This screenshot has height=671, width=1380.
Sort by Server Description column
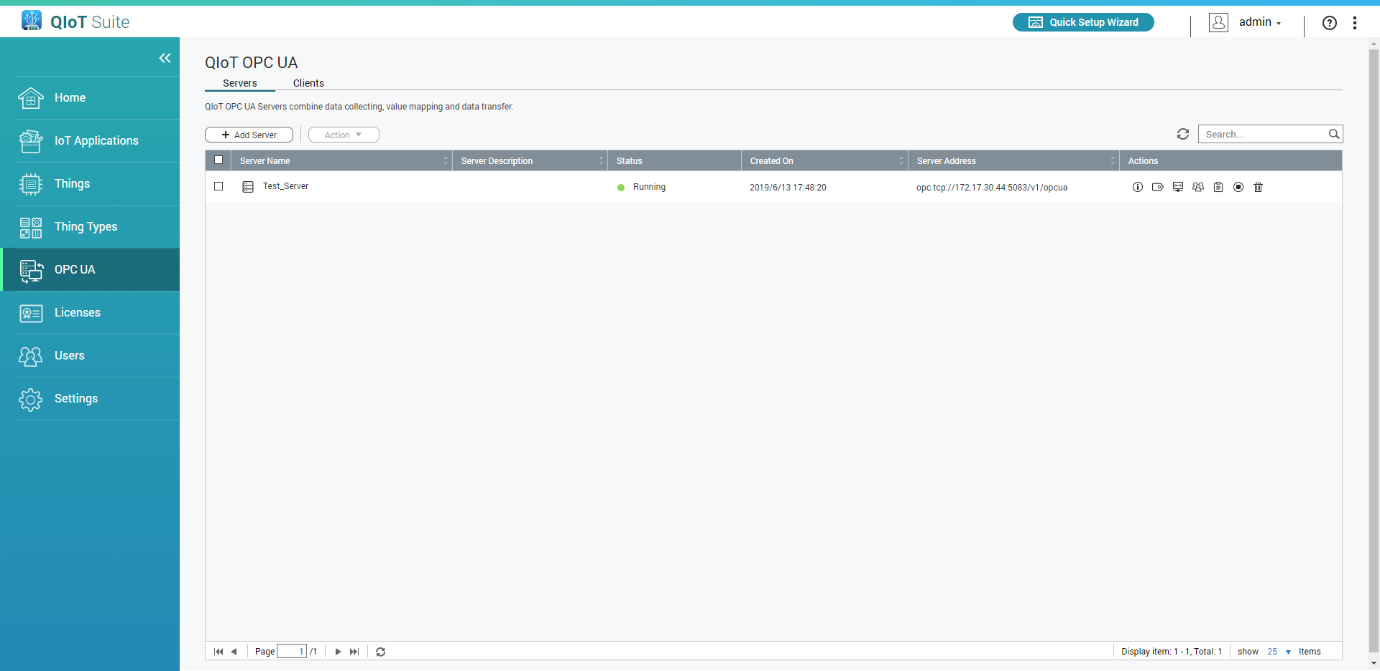click(x=530, y=161)
